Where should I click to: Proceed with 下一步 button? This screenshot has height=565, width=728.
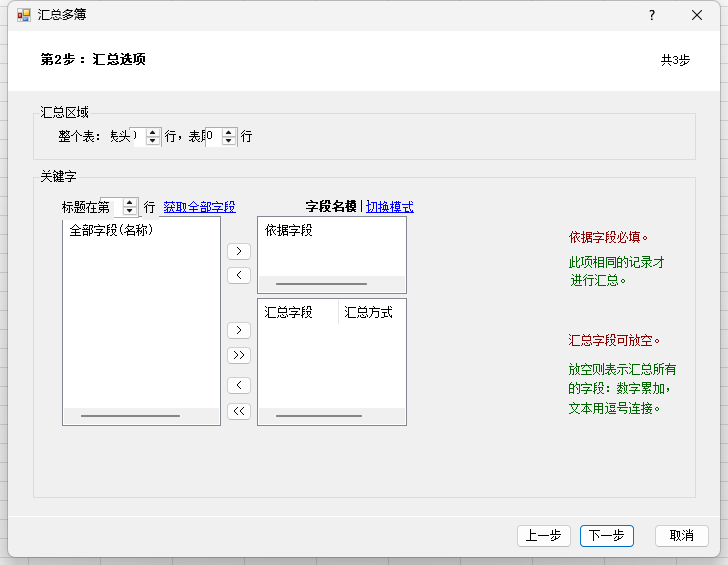[607, 536]
